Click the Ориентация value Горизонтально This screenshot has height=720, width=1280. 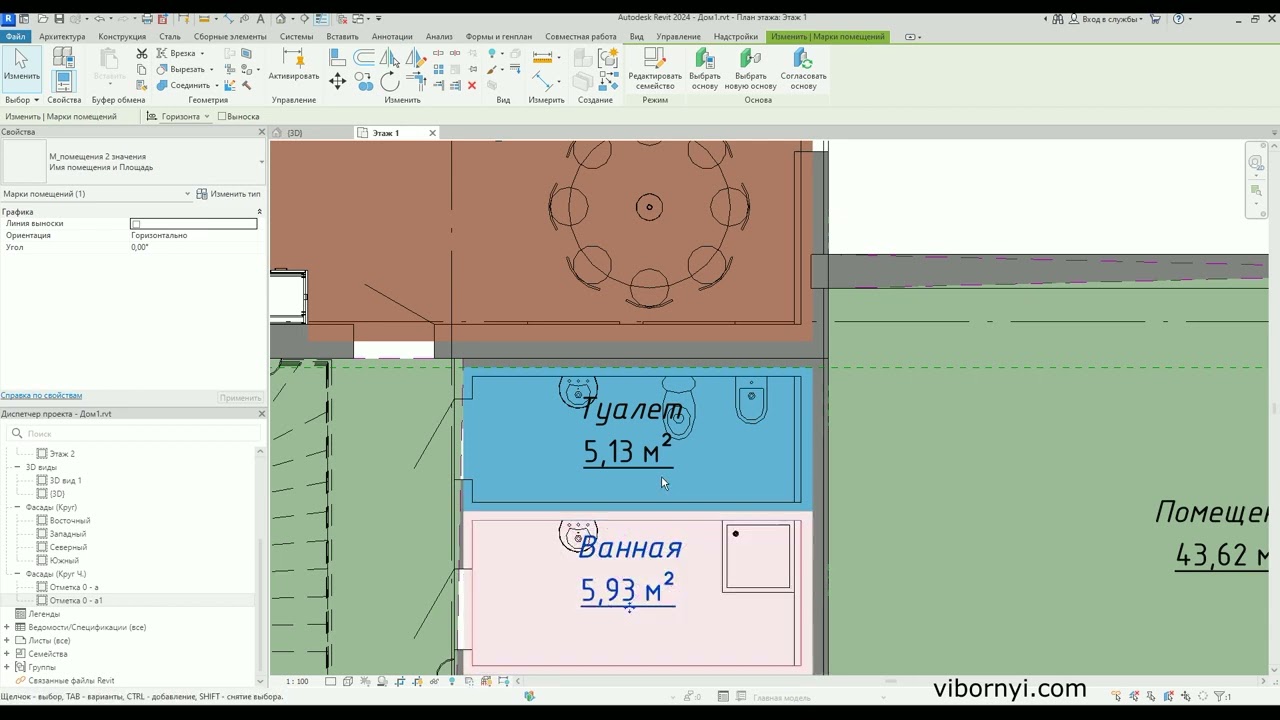[x=159, y=235]
